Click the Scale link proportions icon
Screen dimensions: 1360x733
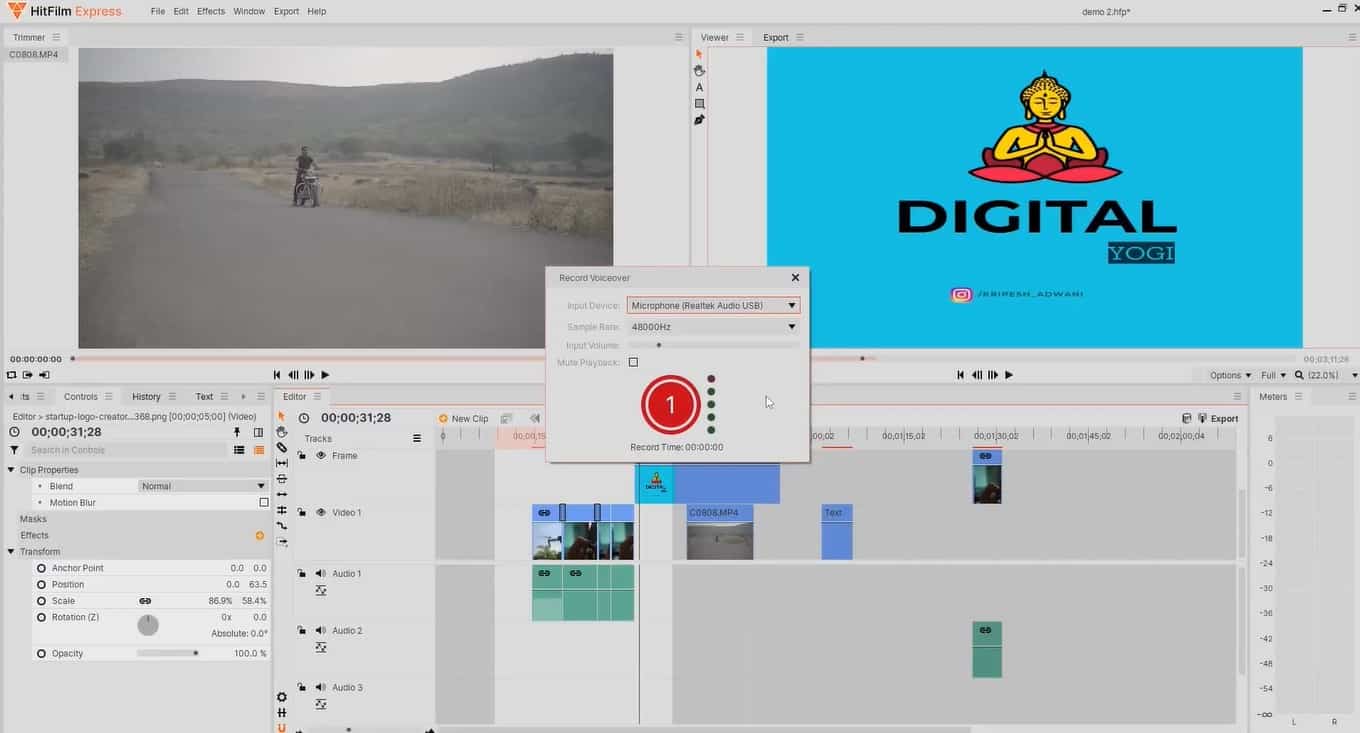pos(145,601)
